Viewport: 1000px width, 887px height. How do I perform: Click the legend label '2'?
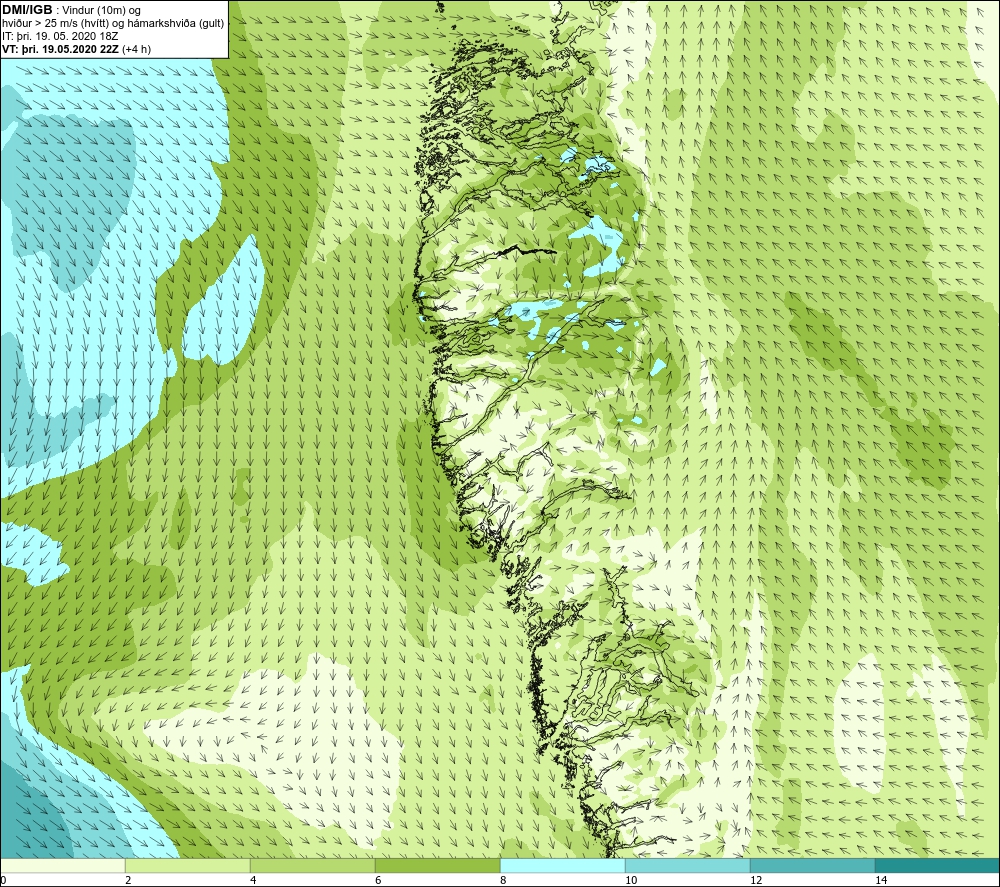click(x=128, y=880)
